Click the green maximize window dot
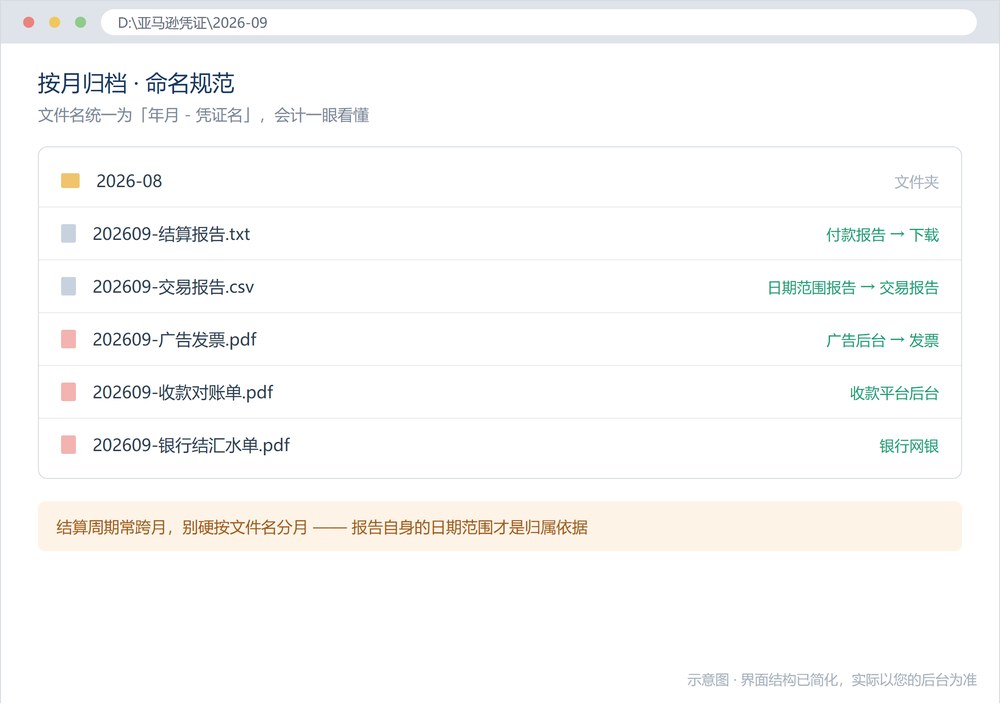Viewport: 1000px width, 704px height. click(80, 22)
